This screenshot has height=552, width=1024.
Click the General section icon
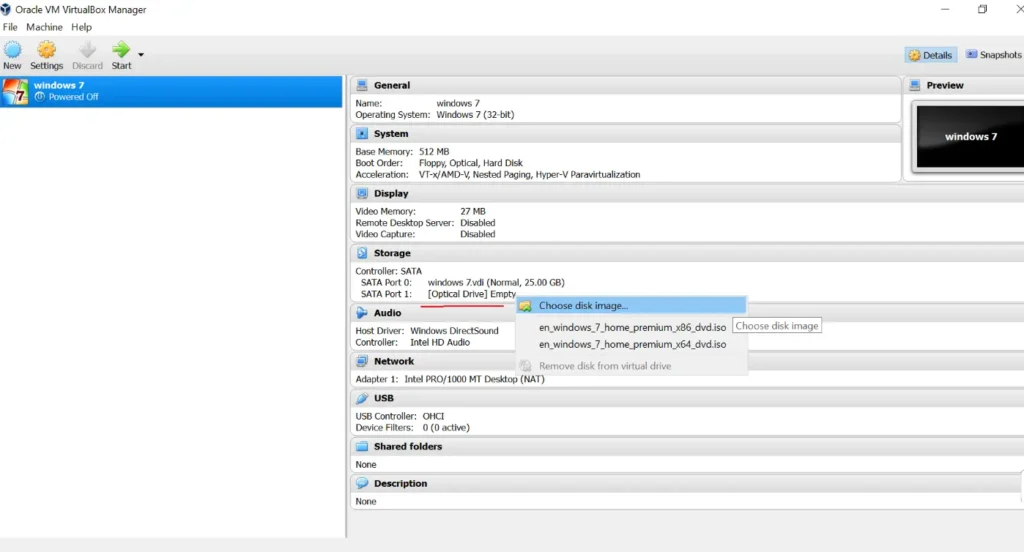(362, 85)
